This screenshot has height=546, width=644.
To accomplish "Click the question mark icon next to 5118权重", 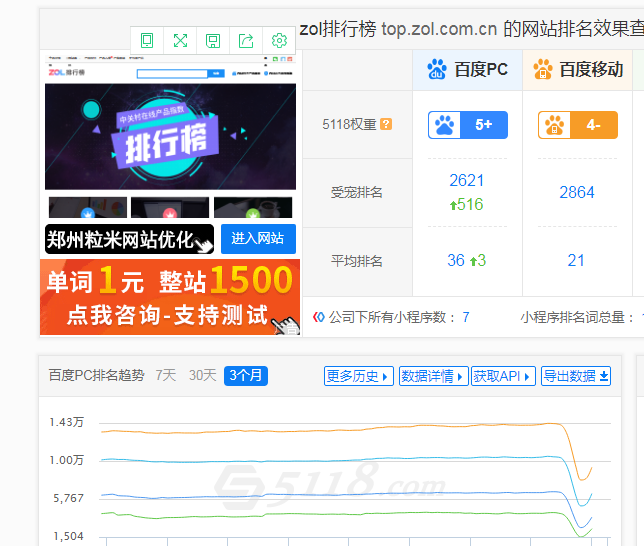I will click(386, 124).
